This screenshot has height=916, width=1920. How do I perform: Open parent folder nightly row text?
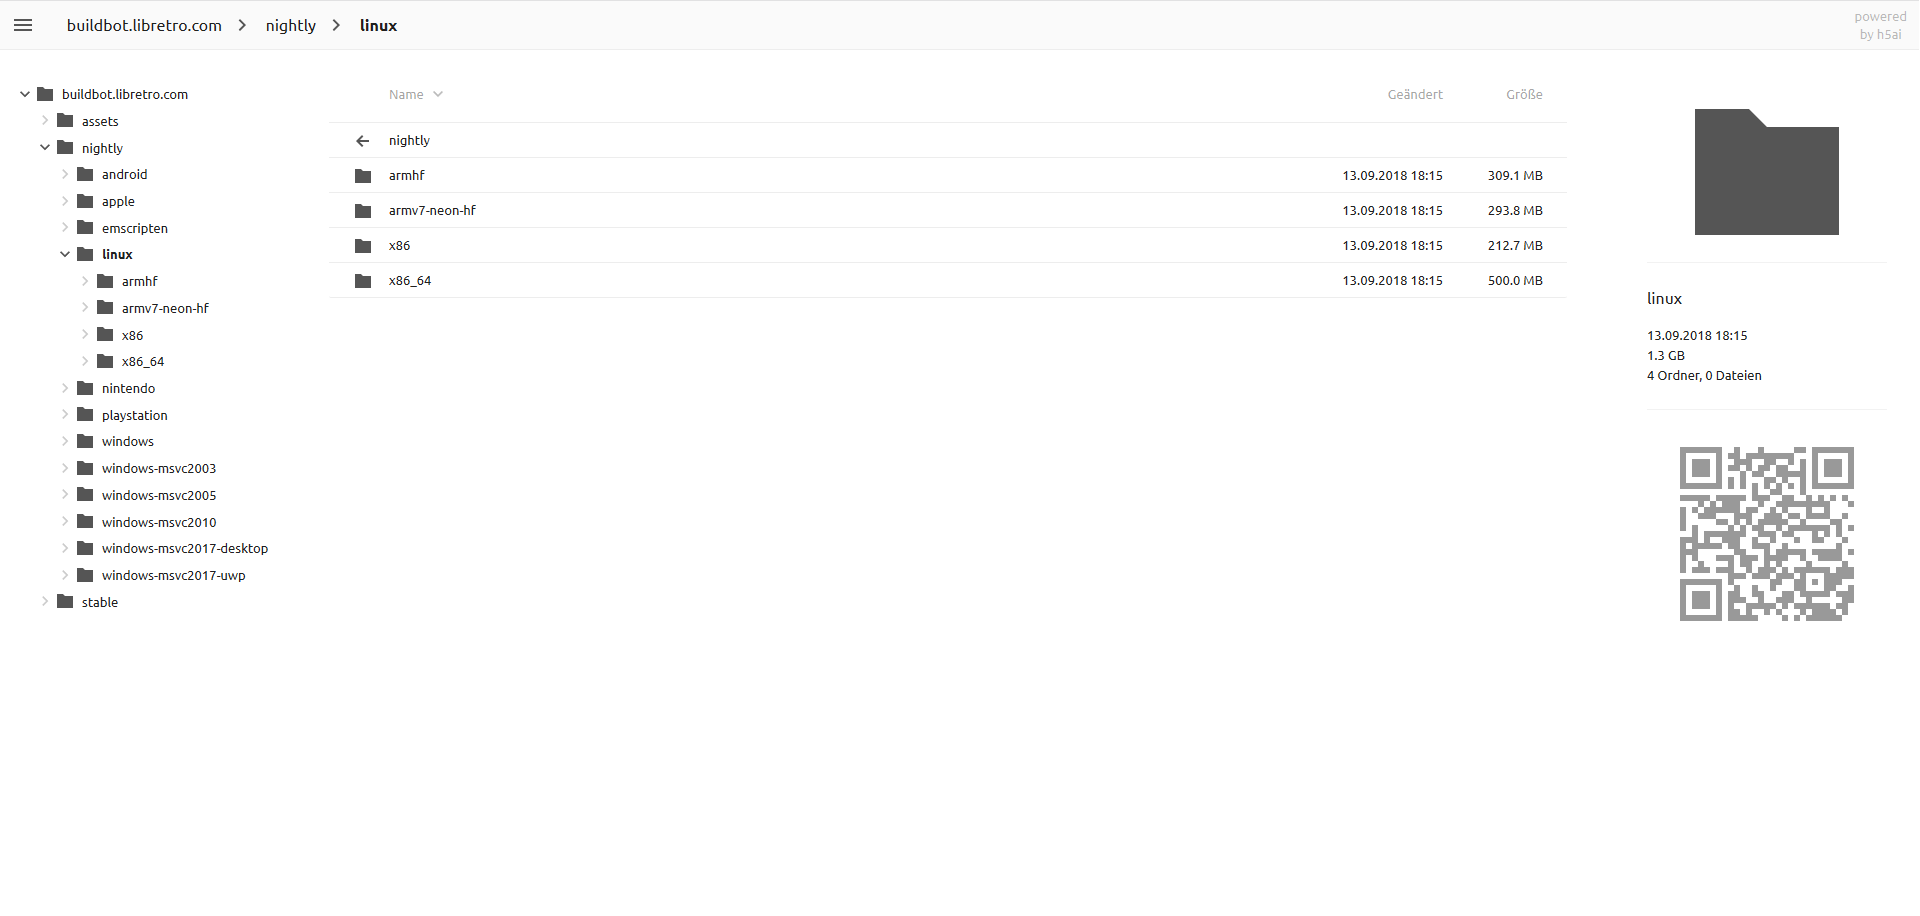point(409,140)
